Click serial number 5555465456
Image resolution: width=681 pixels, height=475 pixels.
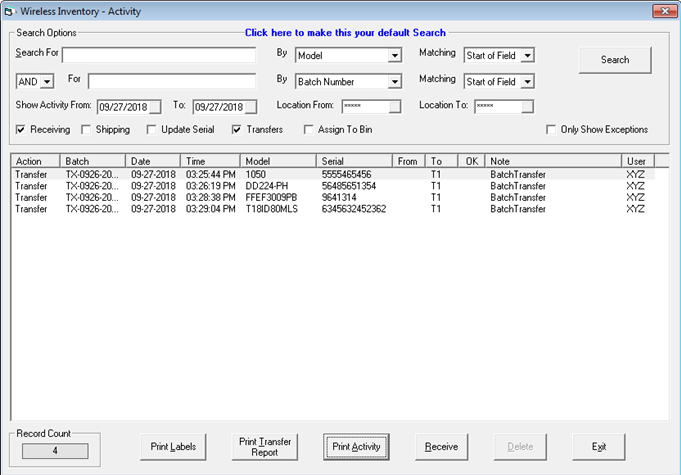pyautogui.click(x=347, y=175)
